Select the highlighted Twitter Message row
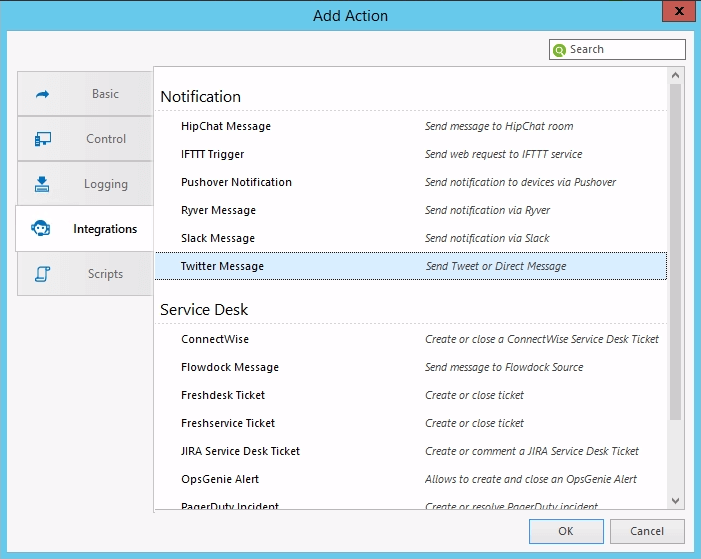 (x=411, y=266)
